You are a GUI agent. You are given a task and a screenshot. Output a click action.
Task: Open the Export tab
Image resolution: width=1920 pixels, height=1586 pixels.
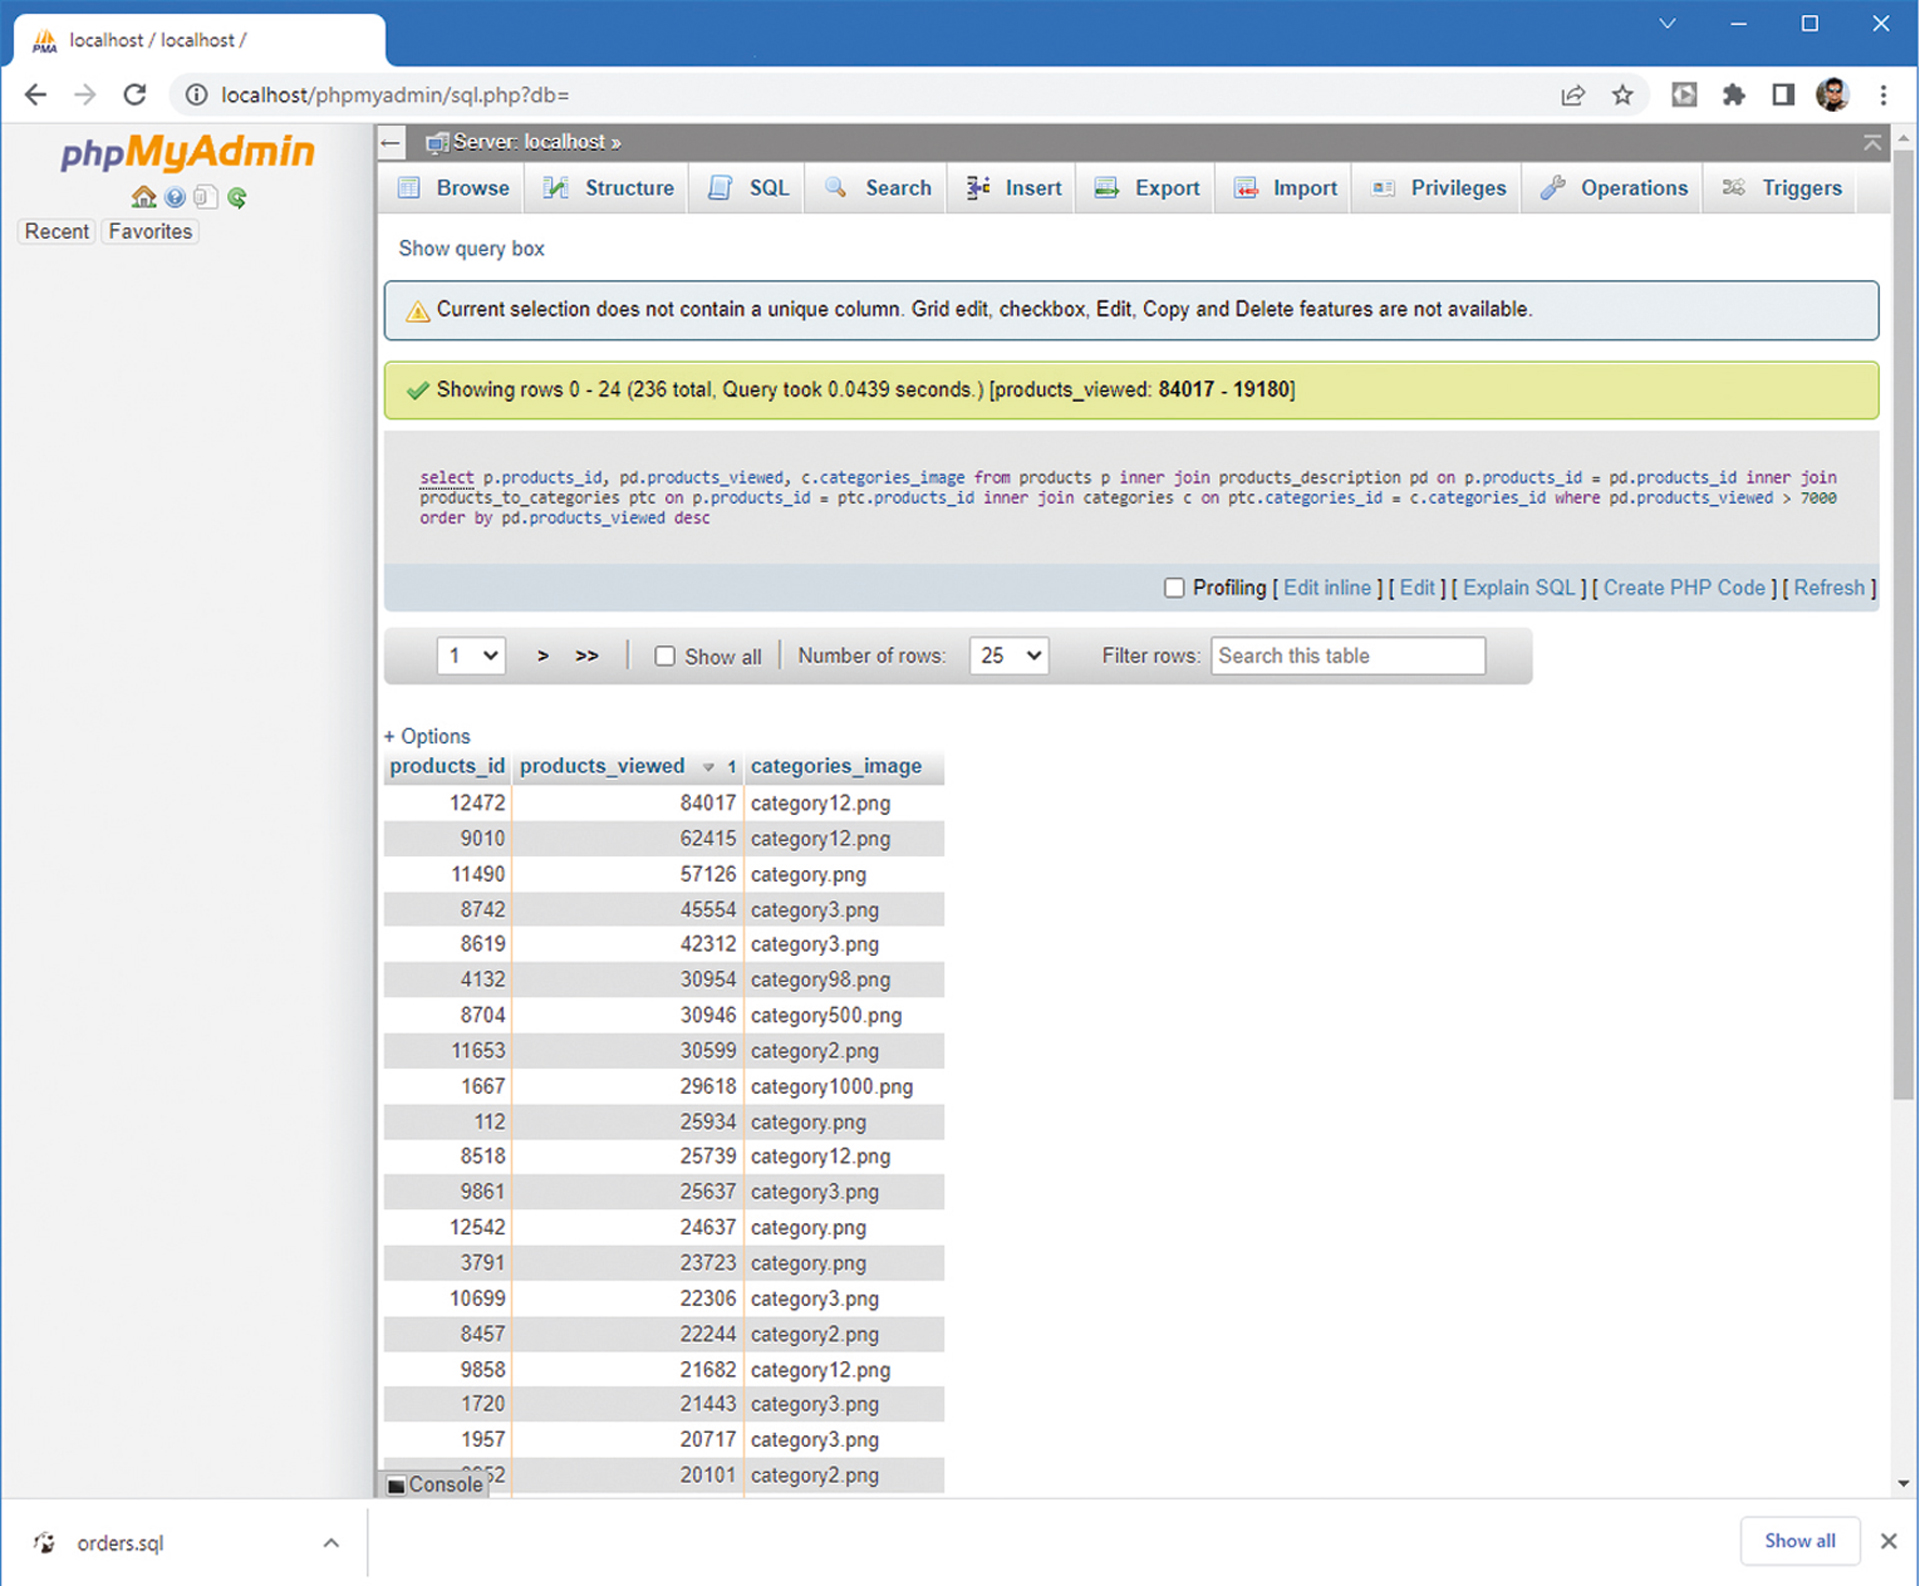1147,188
